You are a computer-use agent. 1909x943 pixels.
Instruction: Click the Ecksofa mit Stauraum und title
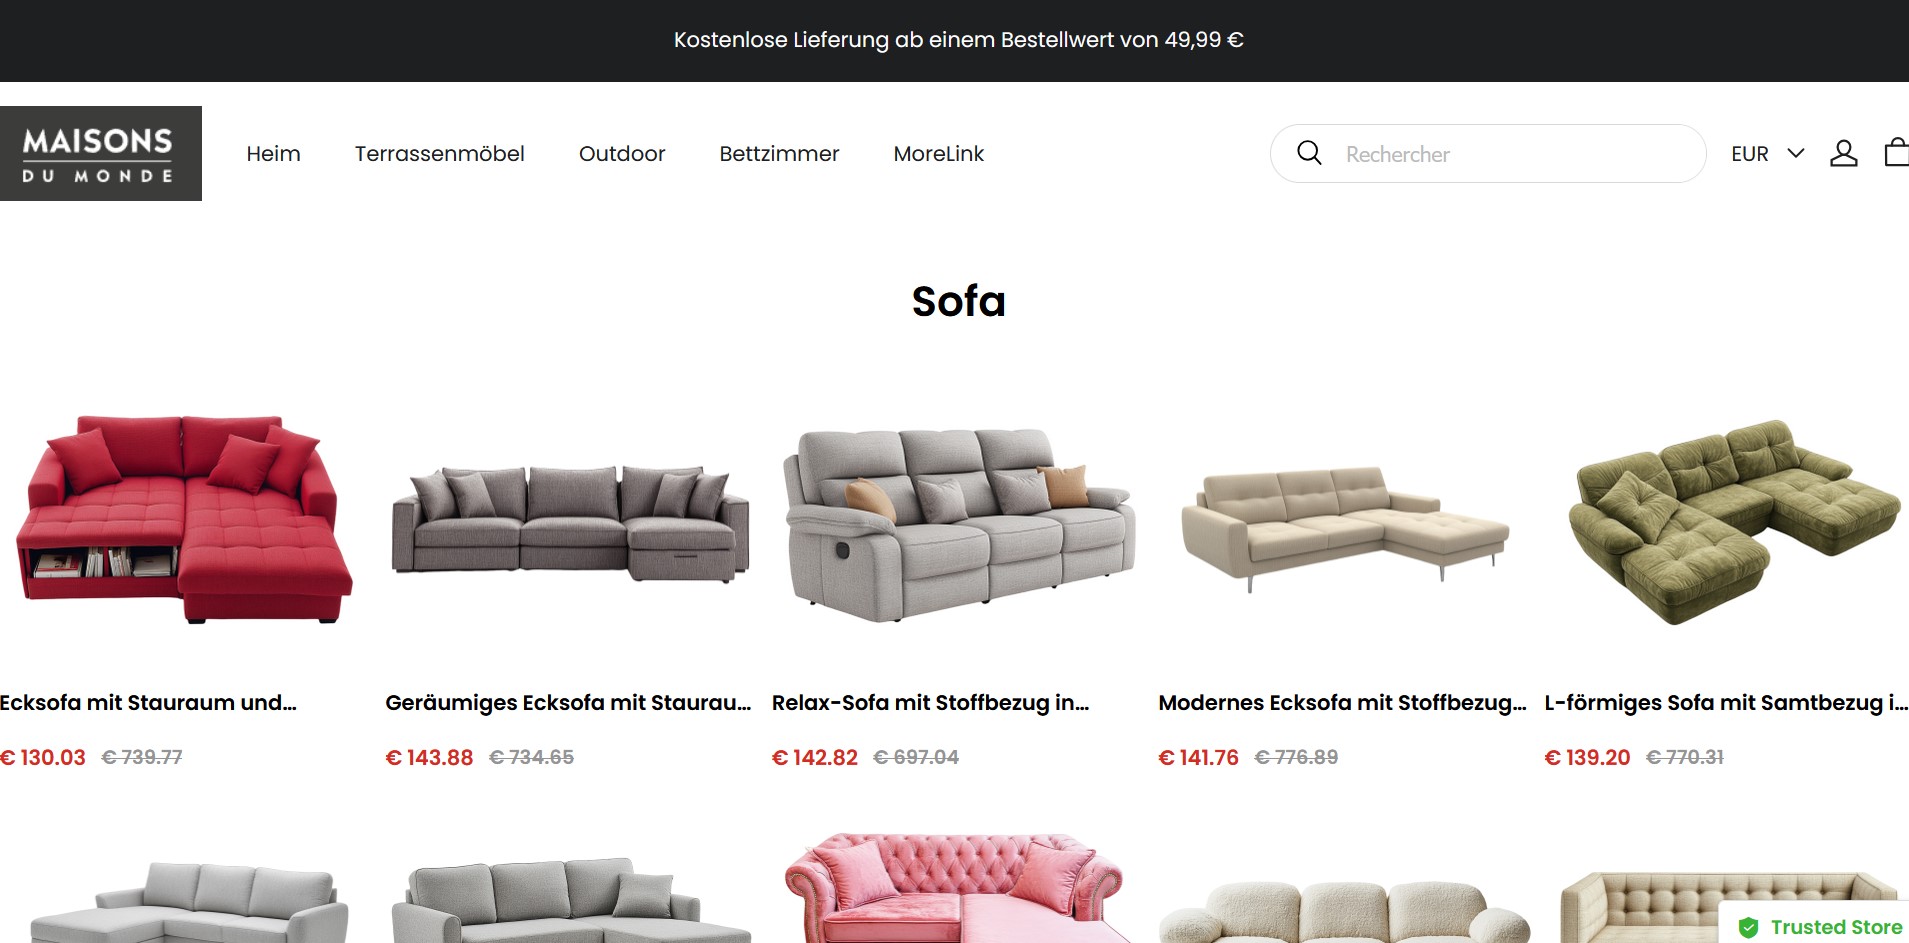click(148, 703)
